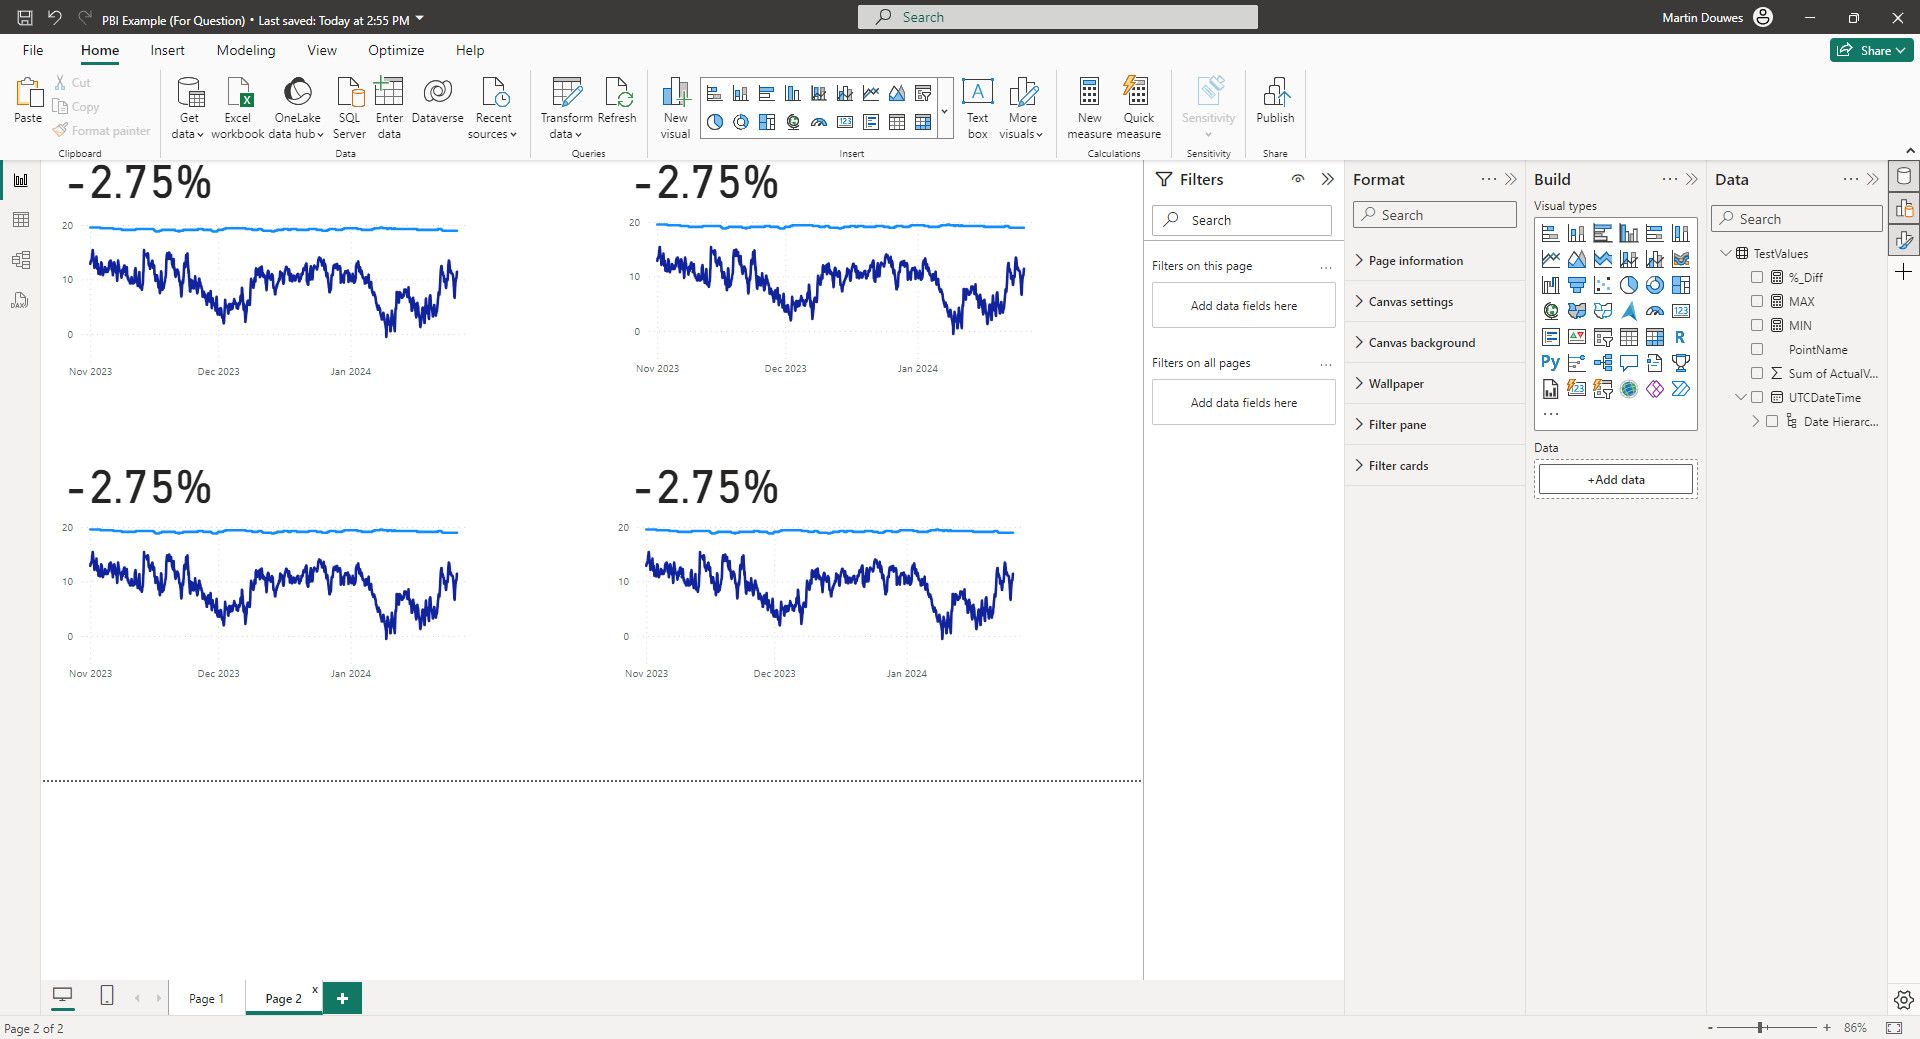Switch to Page 1 tab
Screen dimensions: 1920x1039
click(207, 998)
